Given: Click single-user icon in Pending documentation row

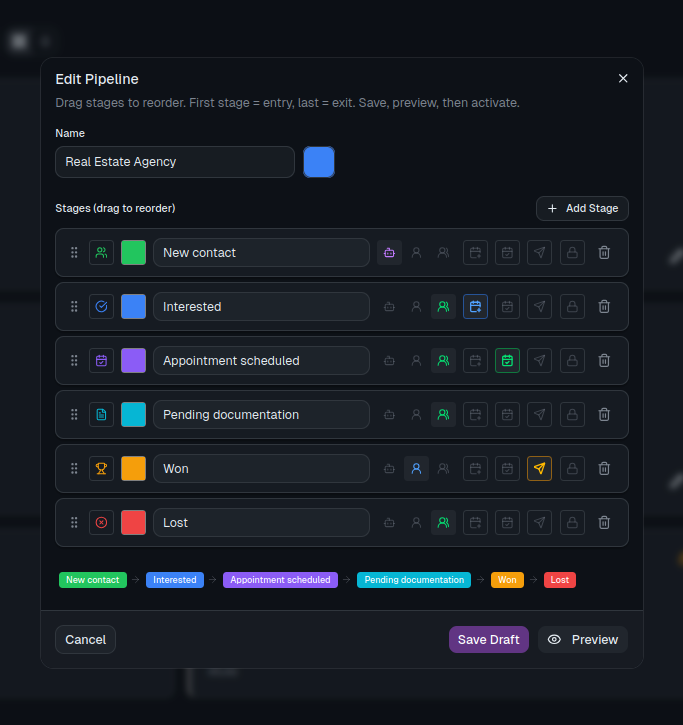Looking at the screenshot, I should [416, 415].
